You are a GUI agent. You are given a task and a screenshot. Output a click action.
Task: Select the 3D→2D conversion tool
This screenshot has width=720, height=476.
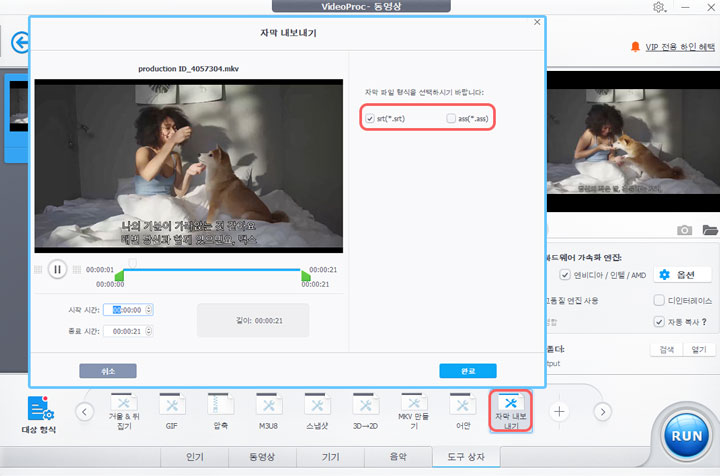pyautogui.click(x=366, y=411)
